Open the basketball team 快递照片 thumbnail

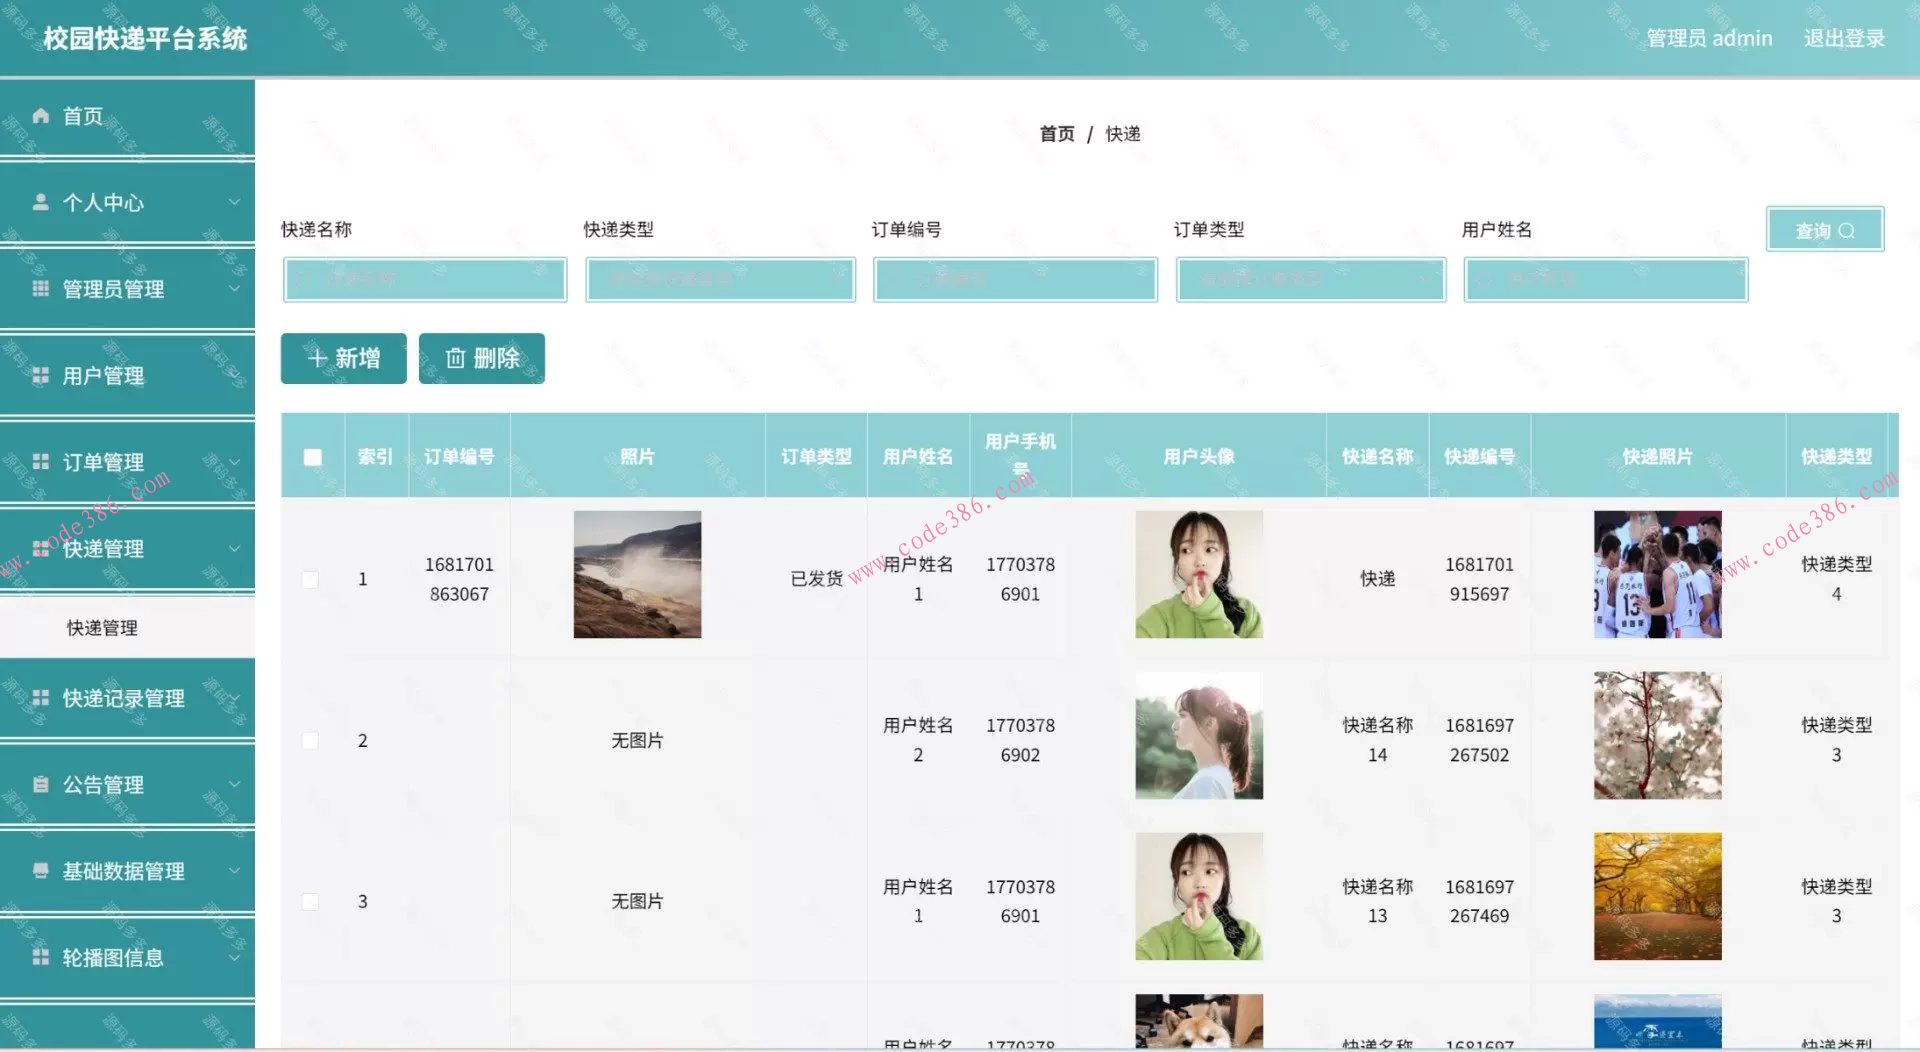click(1657, 575)
